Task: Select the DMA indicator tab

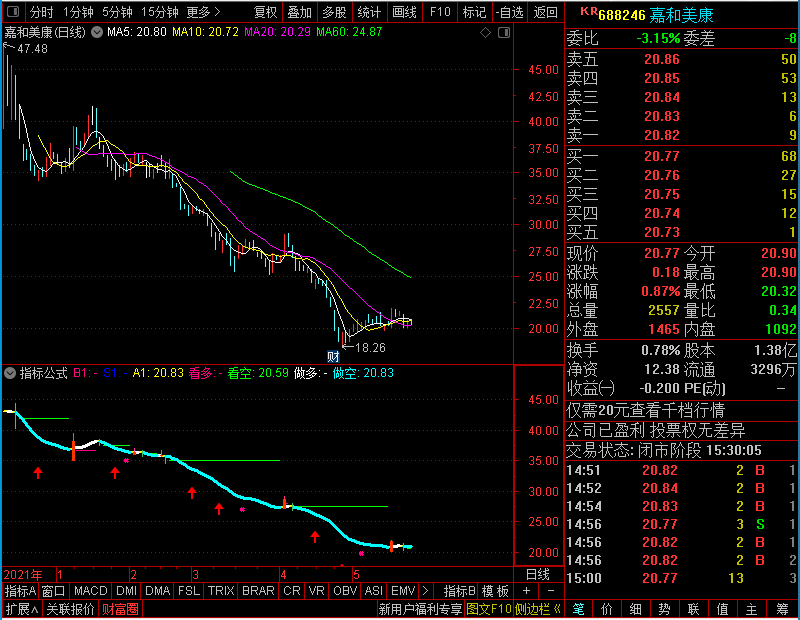Action: point(158,591)
